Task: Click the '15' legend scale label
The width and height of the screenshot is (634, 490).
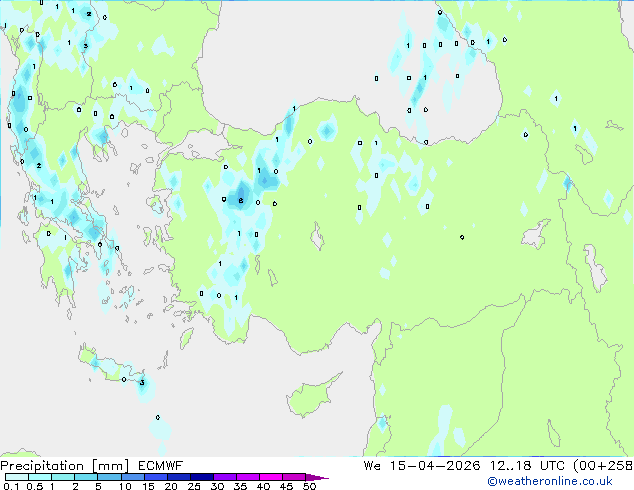Action: [148, 486]
